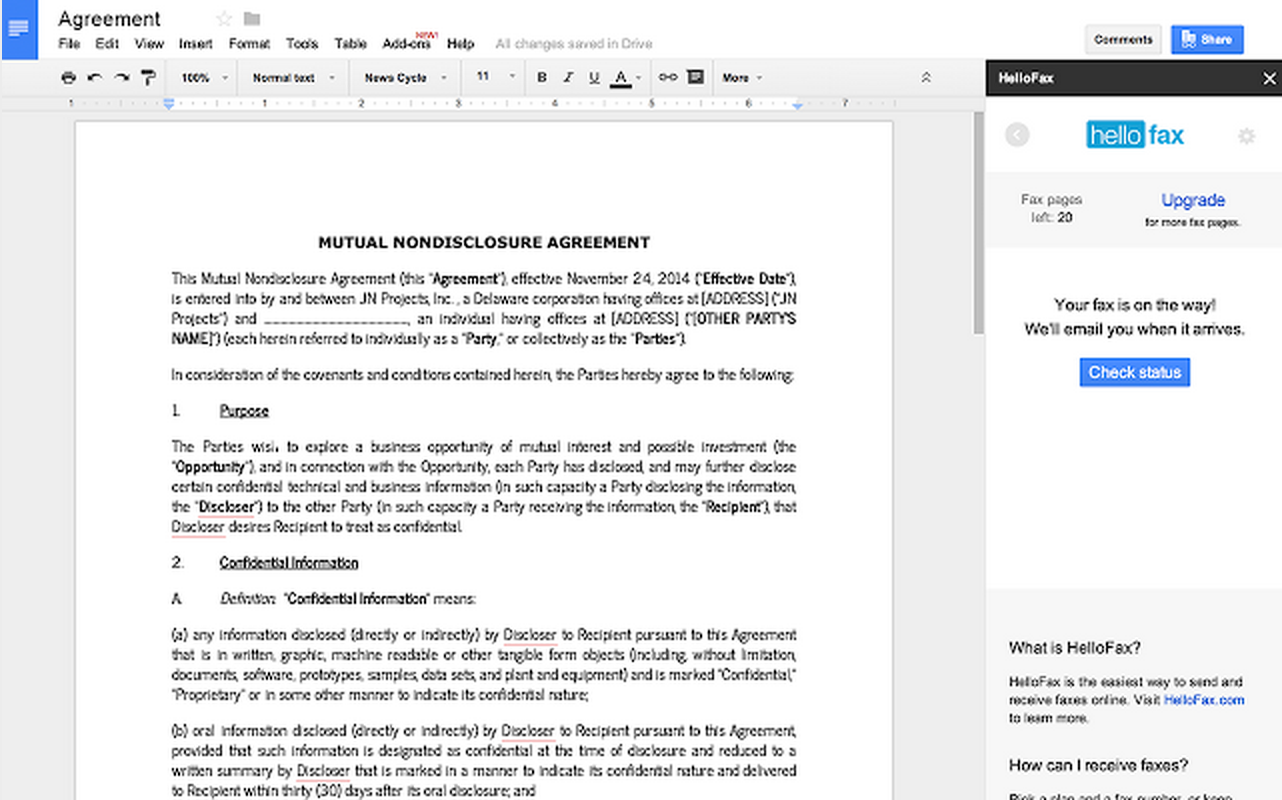Click the 'Confidential Information' section heading
Image resolution: width=1282 pixels, height=800 pixels.
289,563
